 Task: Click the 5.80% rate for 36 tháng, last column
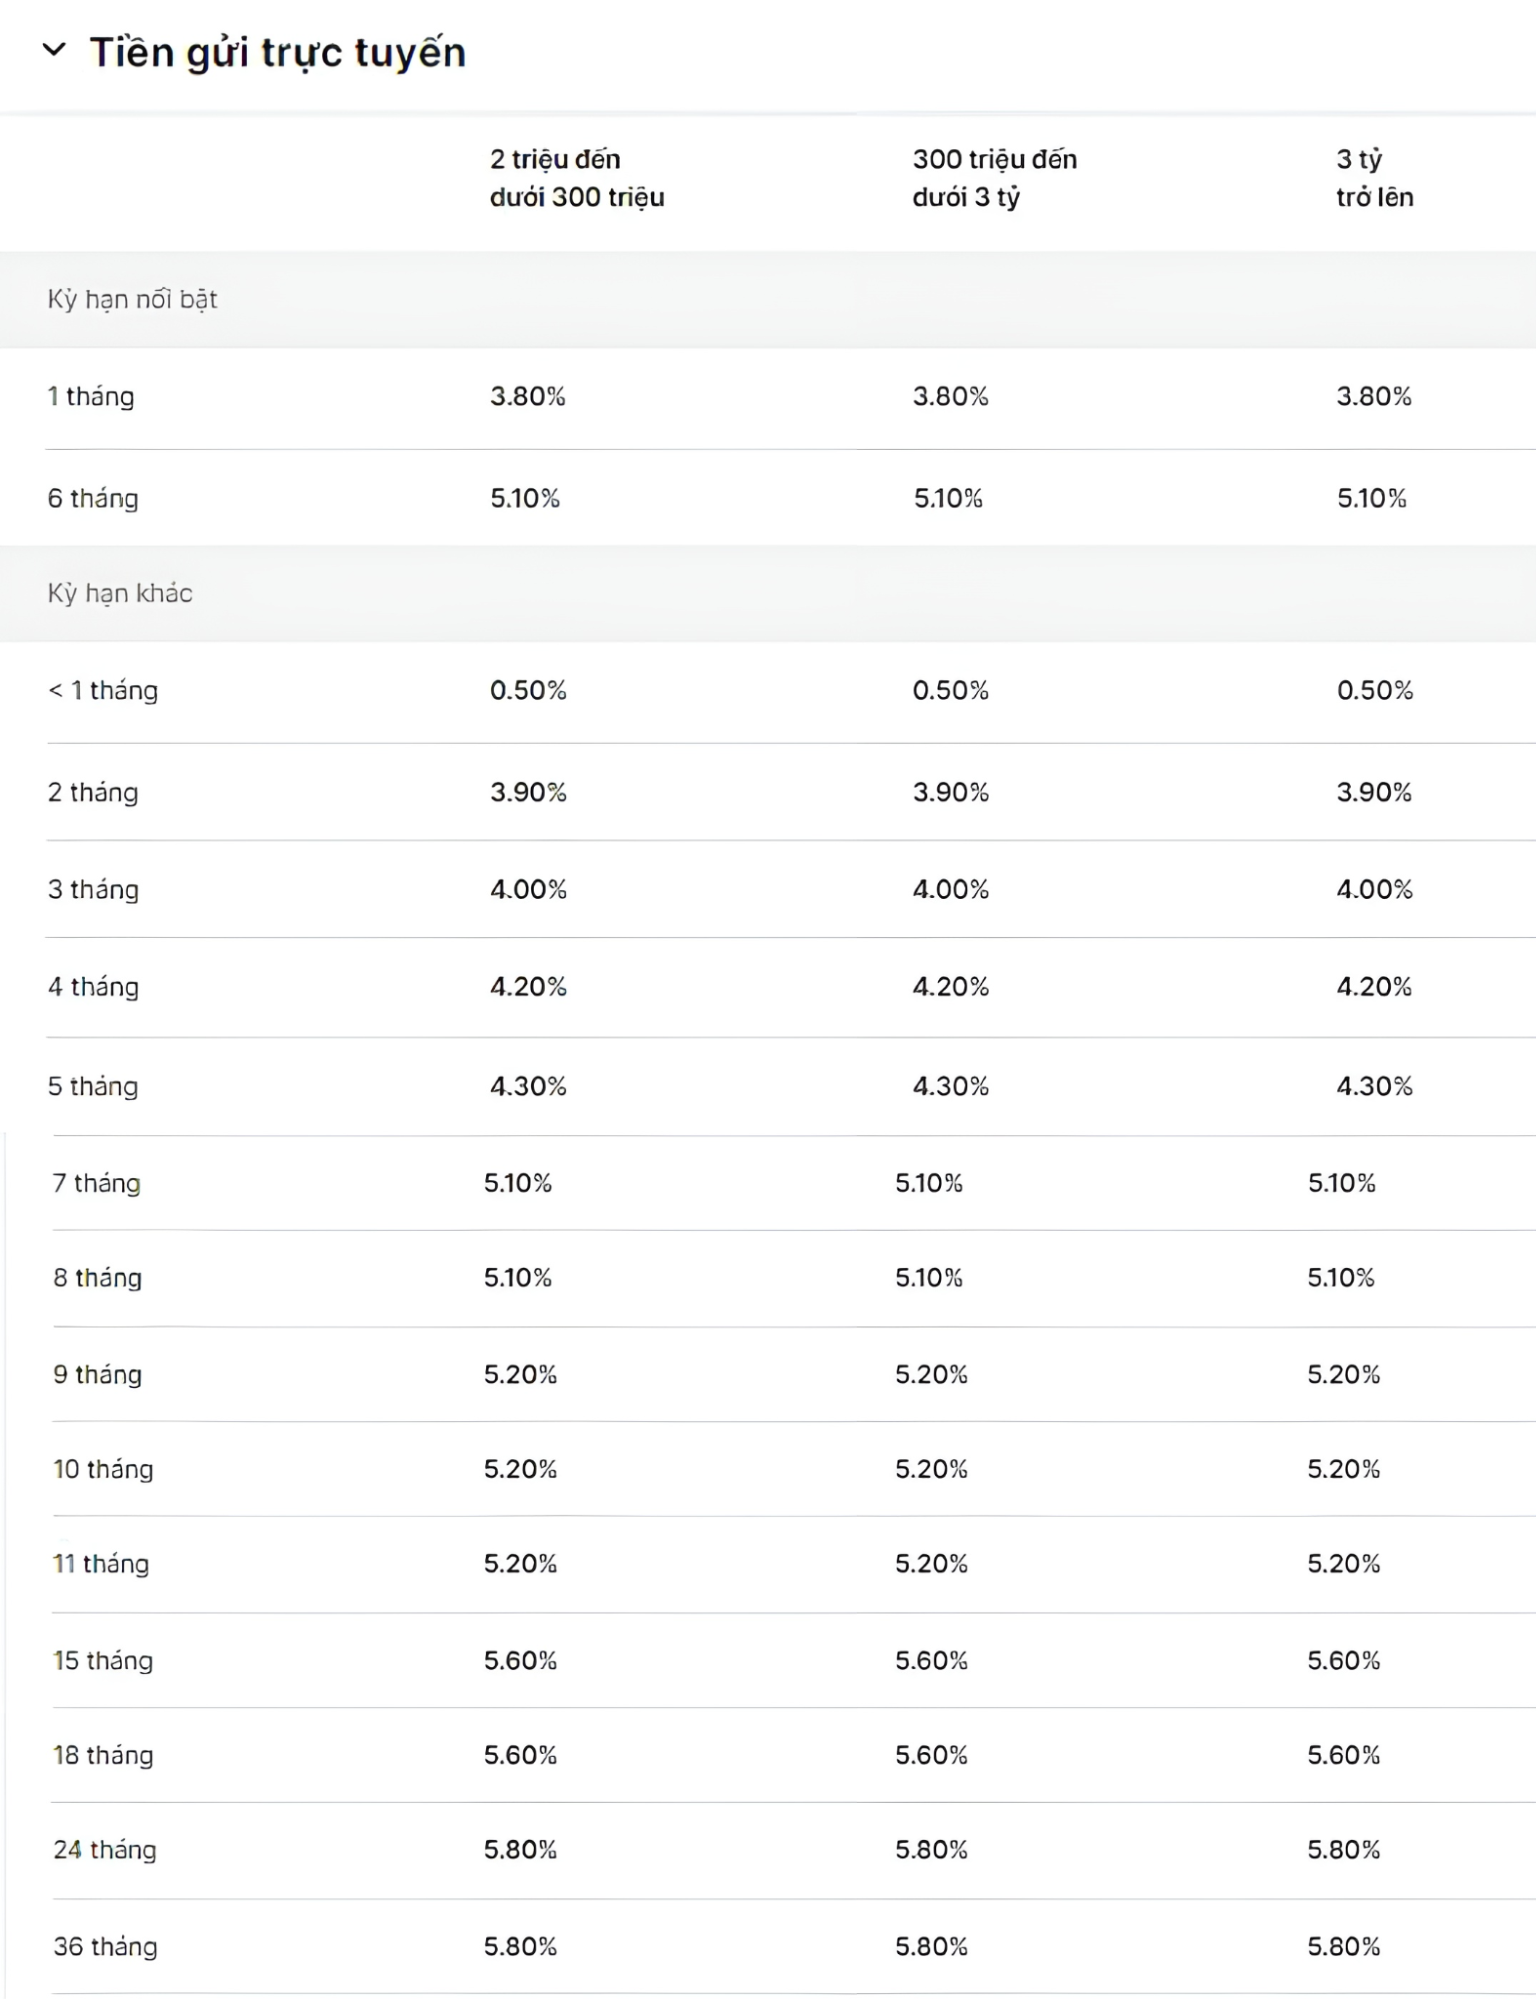pyautogui.click(x=1344, y=1946)
